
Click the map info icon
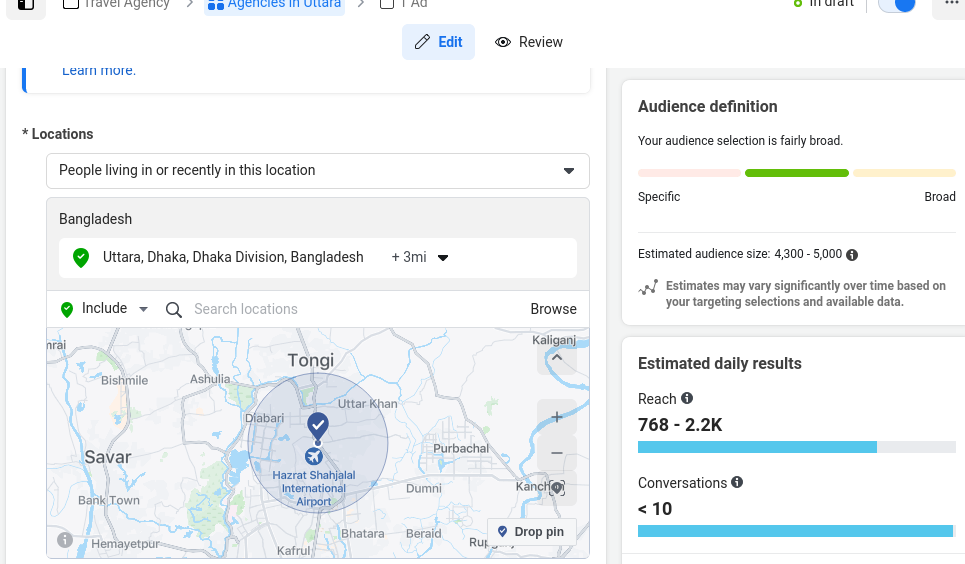(x=65, y=540)
